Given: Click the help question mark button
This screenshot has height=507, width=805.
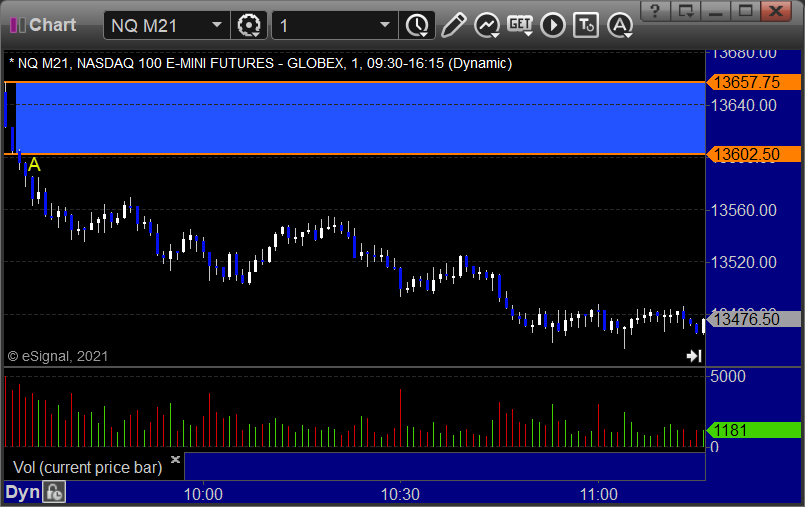Looking at the screenshot, I should click(655, 10).
